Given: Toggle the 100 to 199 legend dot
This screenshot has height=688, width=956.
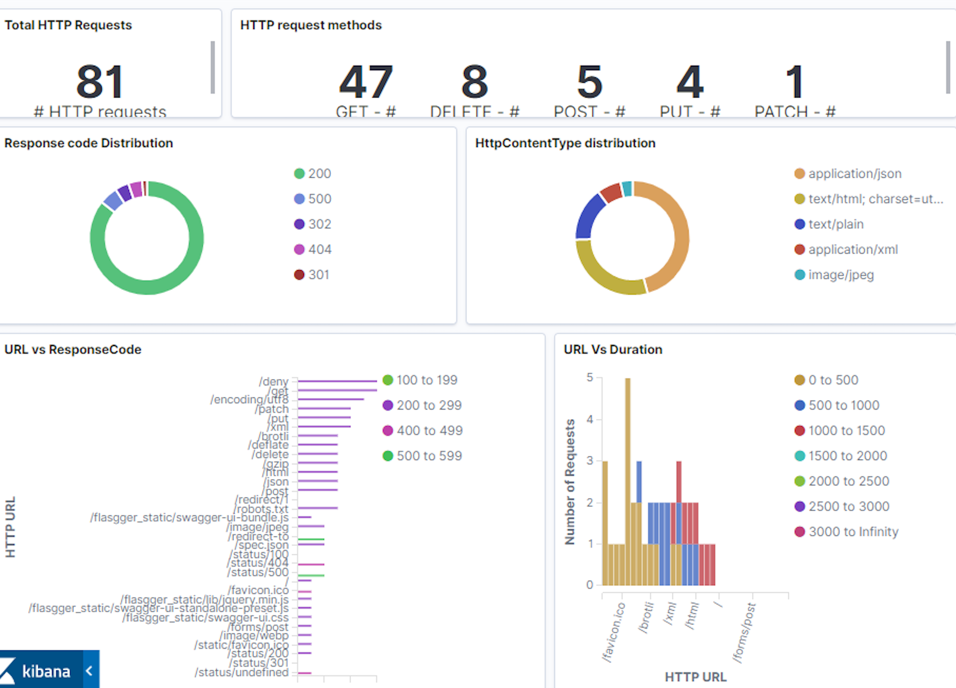Looking at the screenshot, I should pyautogui.click(x=388, y=380).
